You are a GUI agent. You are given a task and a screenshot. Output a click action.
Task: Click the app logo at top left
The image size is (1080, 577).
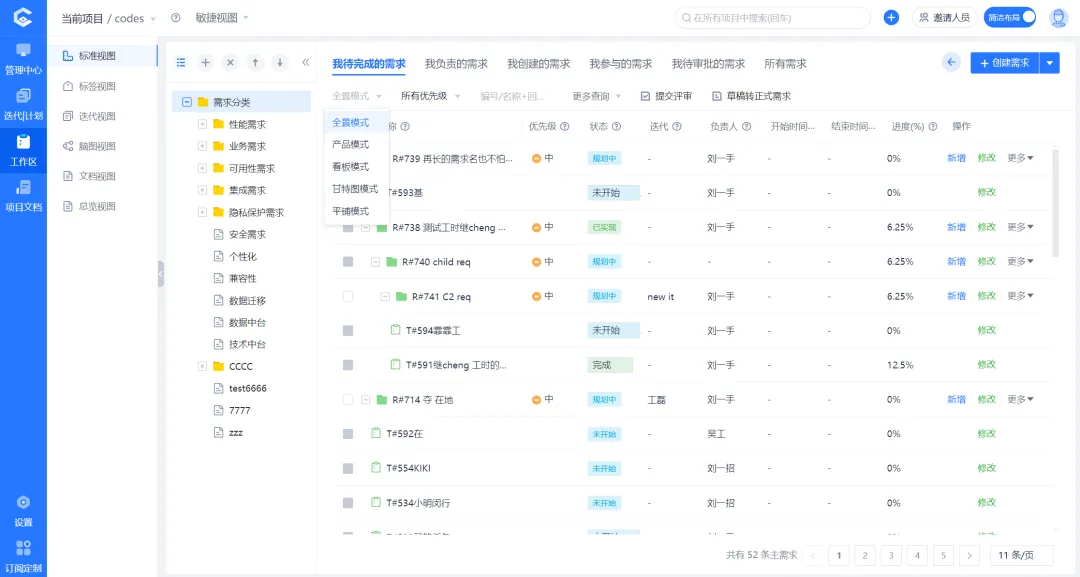coord(23,17)
